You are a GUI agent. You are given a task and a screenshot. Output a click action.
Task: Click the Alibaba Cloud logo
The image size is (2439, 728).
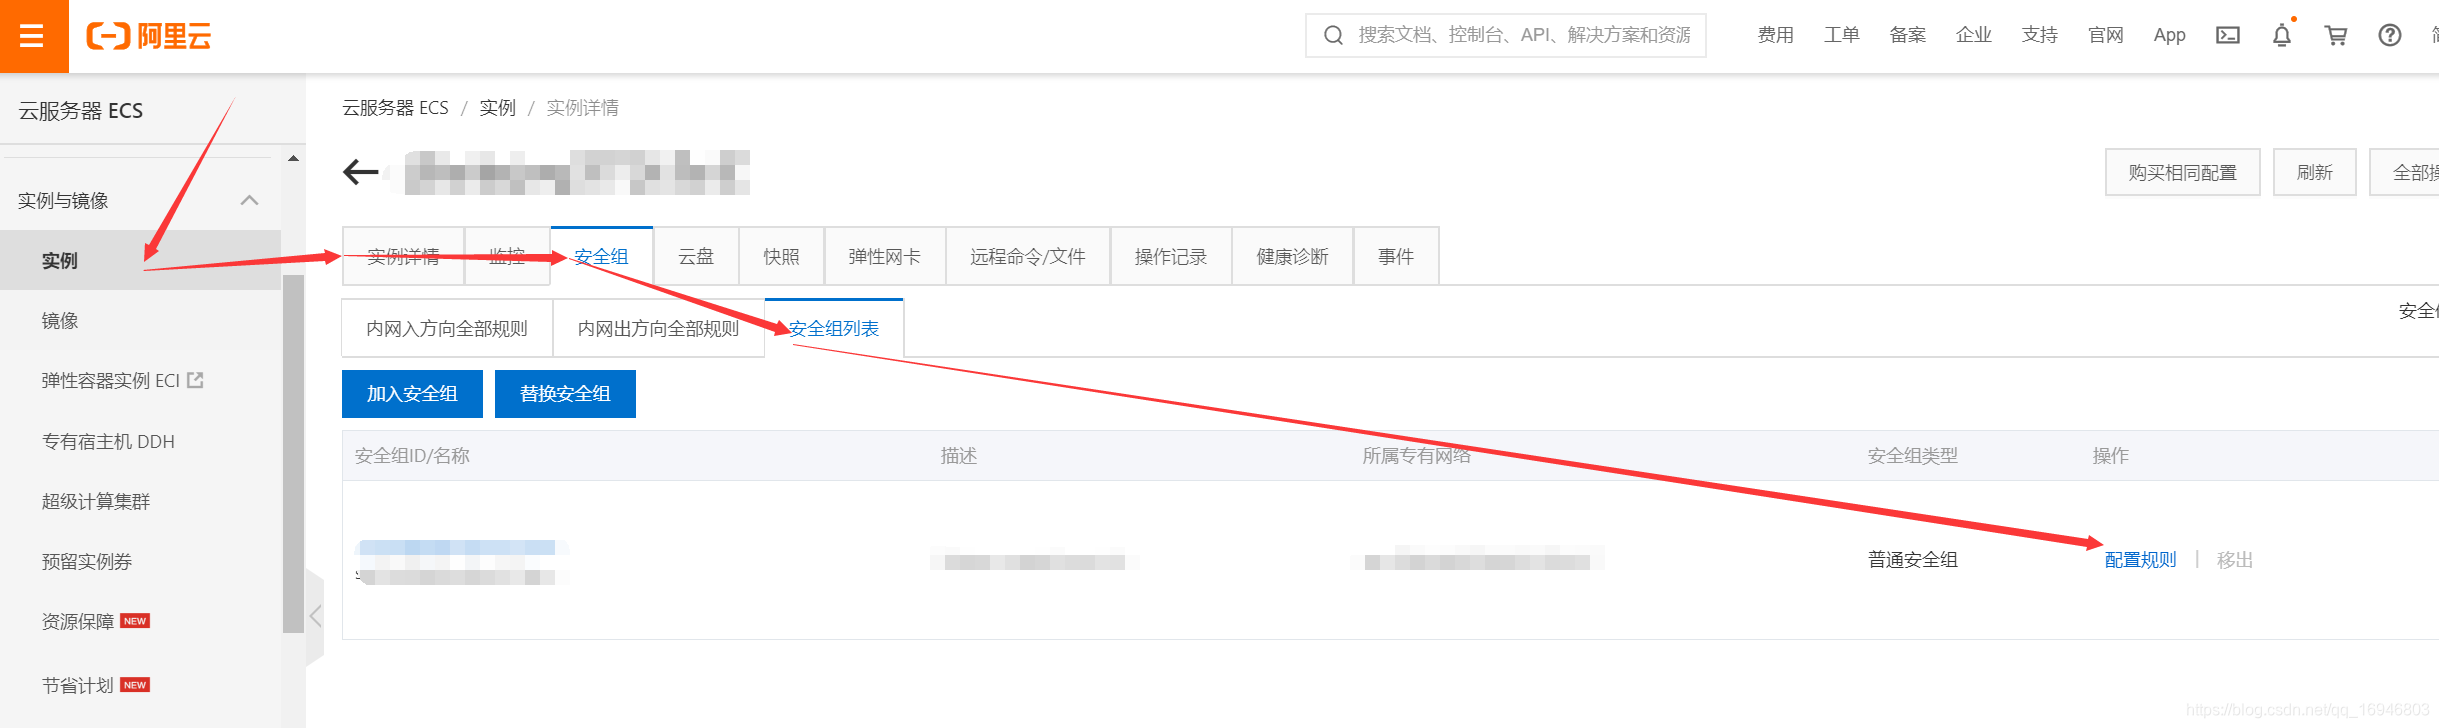149,36
